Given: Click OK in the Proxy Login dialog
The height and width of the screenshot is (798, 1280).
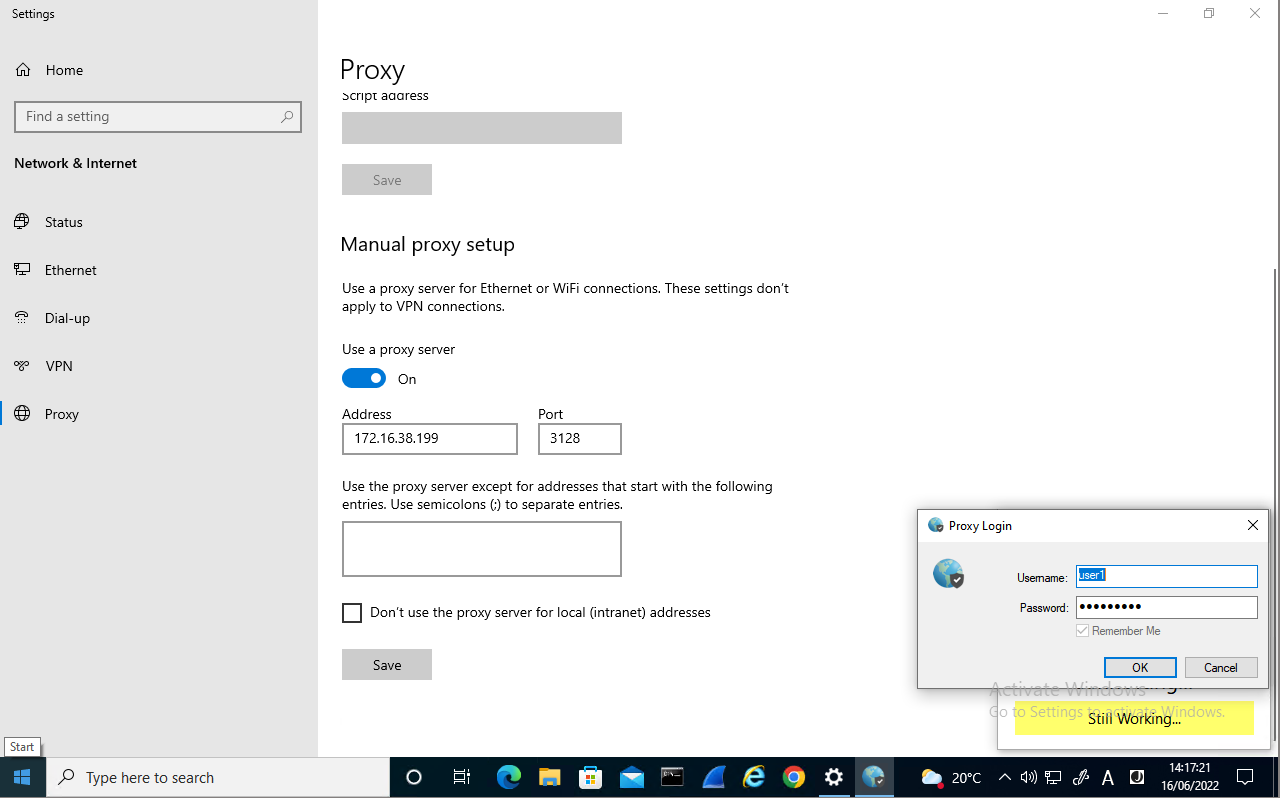Looking at the screenshot, I should 1140,667.
